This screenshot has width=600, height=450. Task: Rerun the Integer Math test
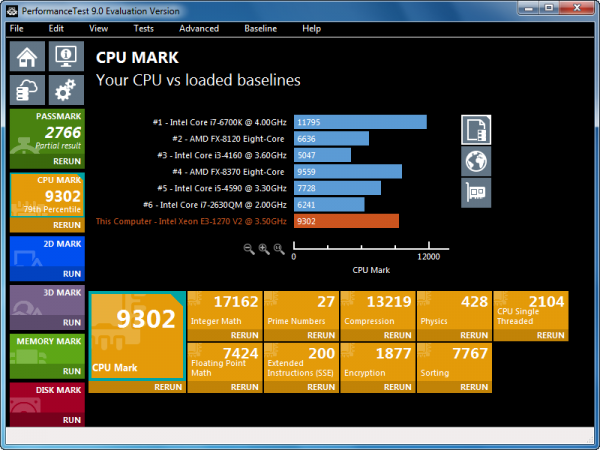pos(245,336)
